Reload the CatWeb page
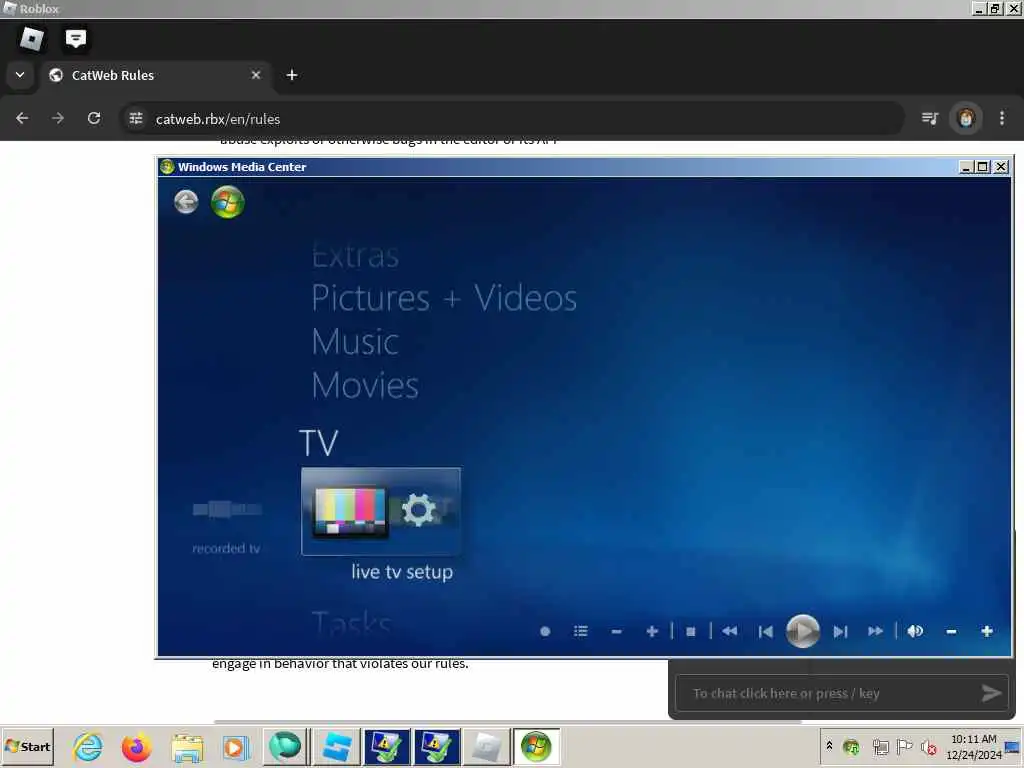This screenshot has width=1024, height=768. [x=94, y=118]
